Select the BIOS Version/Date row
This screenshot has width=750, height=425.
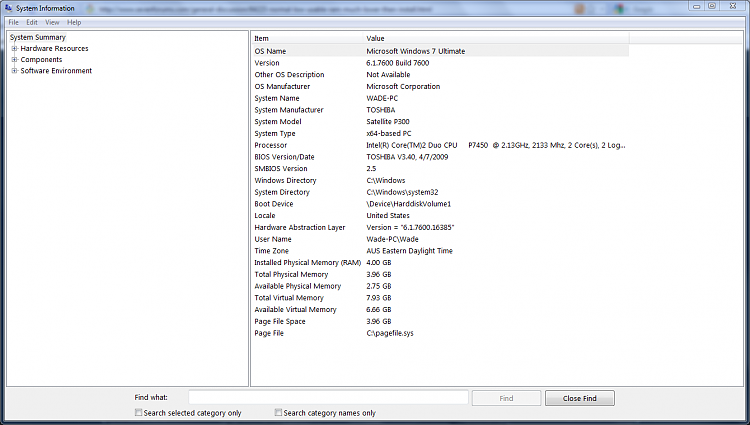441,157
